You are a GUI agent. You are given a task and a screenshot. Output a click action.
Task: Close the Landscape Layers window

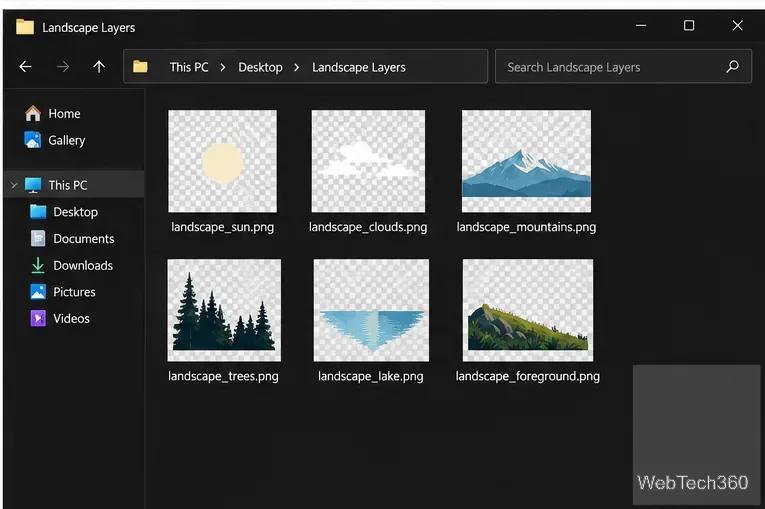click(x=737, y=25)
